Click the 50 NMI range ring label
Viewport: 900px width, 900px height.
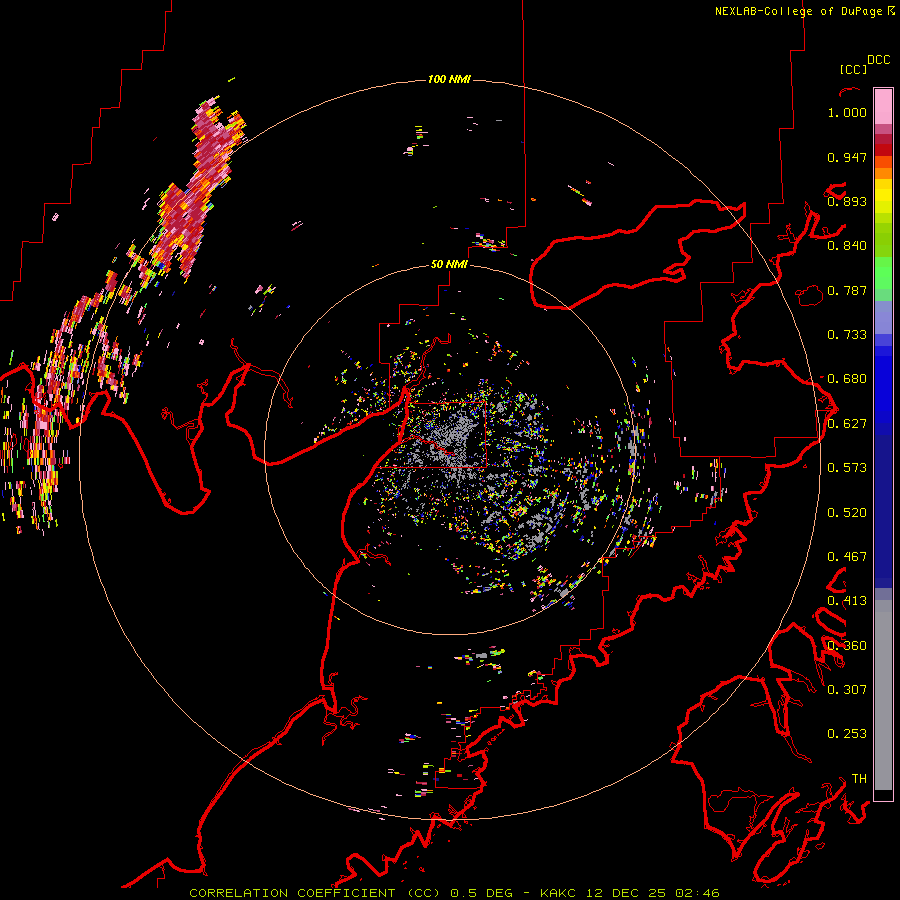click(449, 264)
